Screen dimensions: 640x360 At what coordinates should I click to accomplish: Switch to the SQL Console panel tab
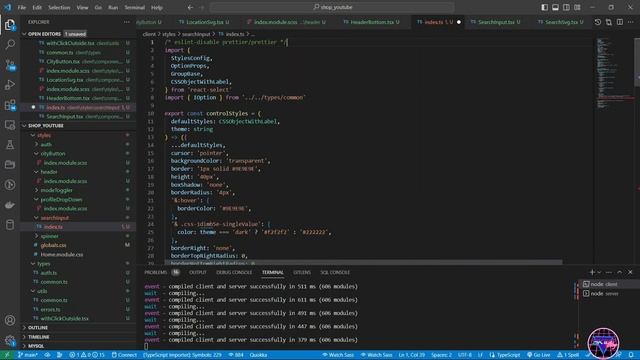click(x=335, y=272)
